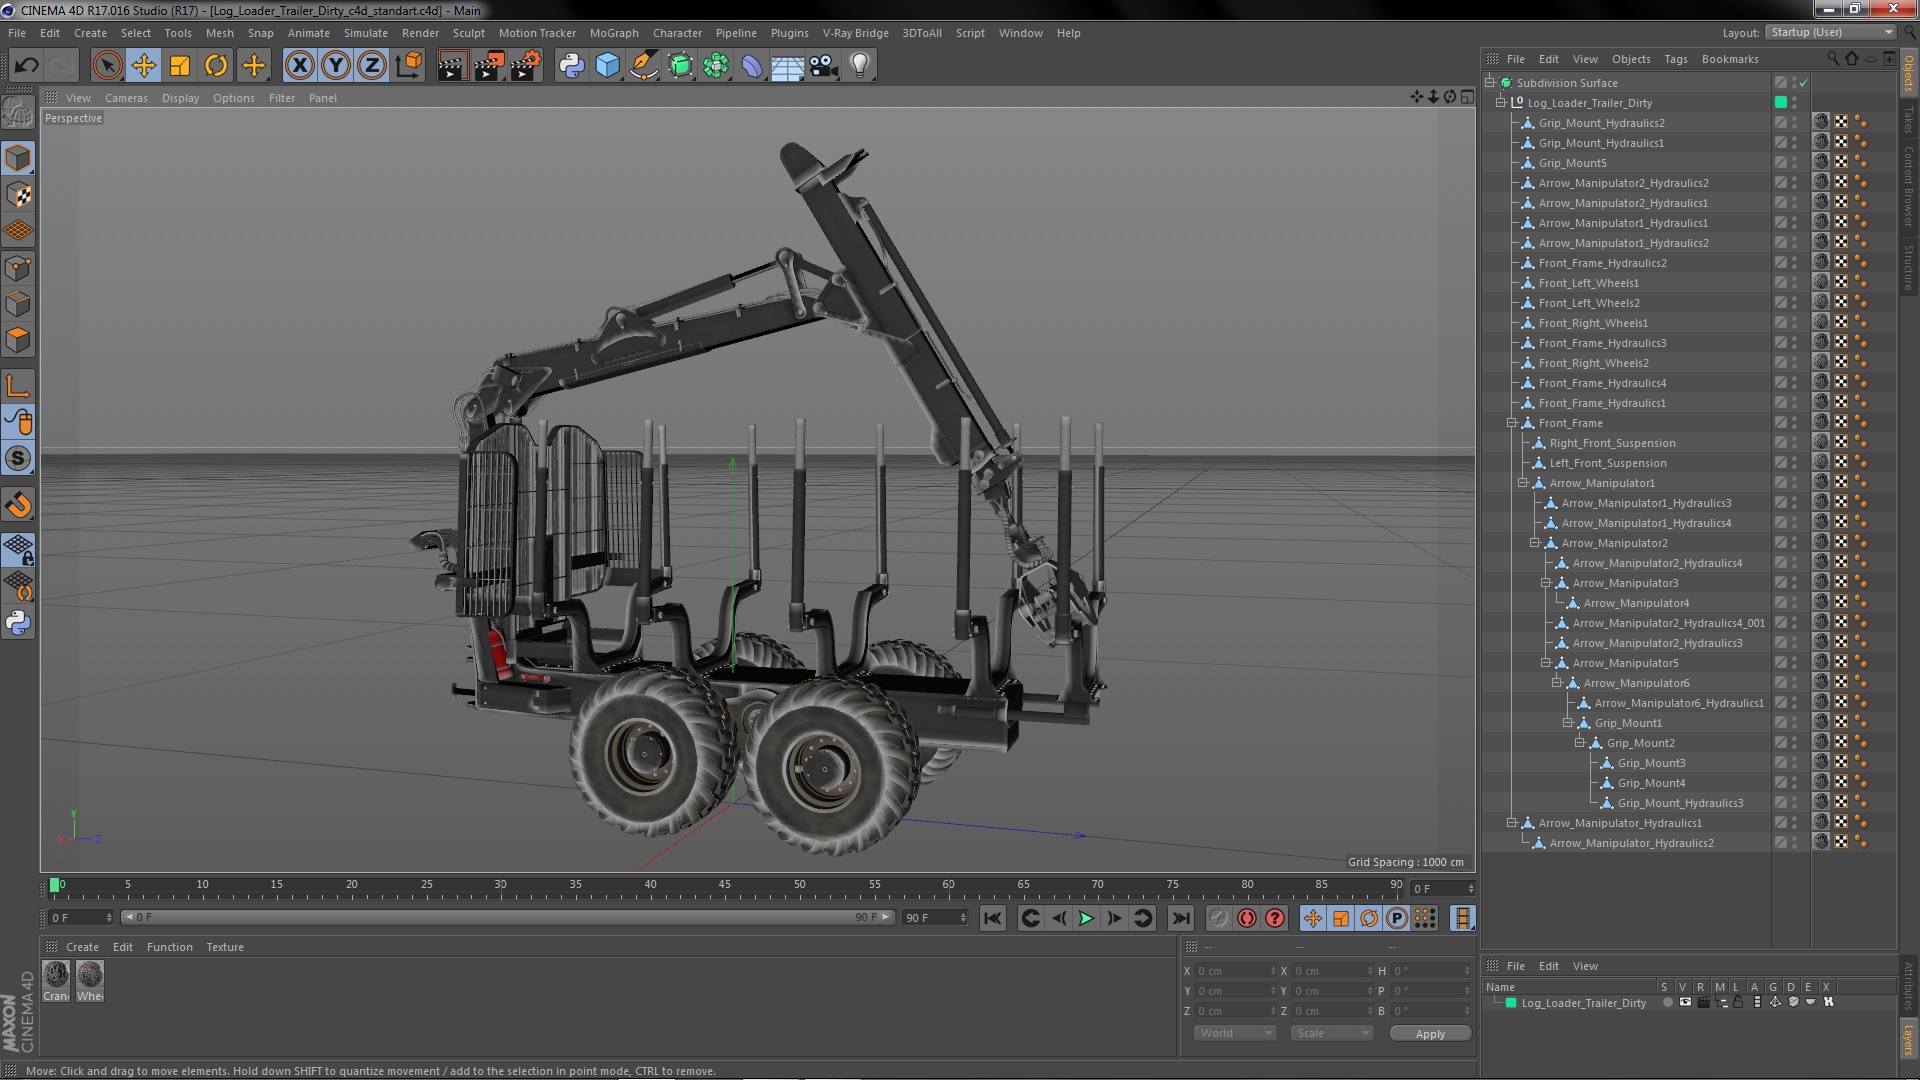
Task: Open Subdivision Surface generator icon
Action: tap(680, 66)
